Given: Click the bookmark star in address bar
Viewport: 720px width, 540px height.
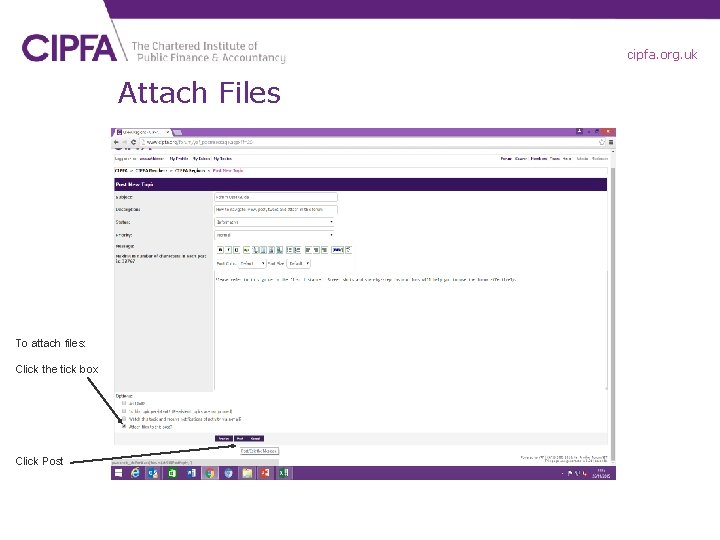Looking at the screenshot, I should point(602,142).
